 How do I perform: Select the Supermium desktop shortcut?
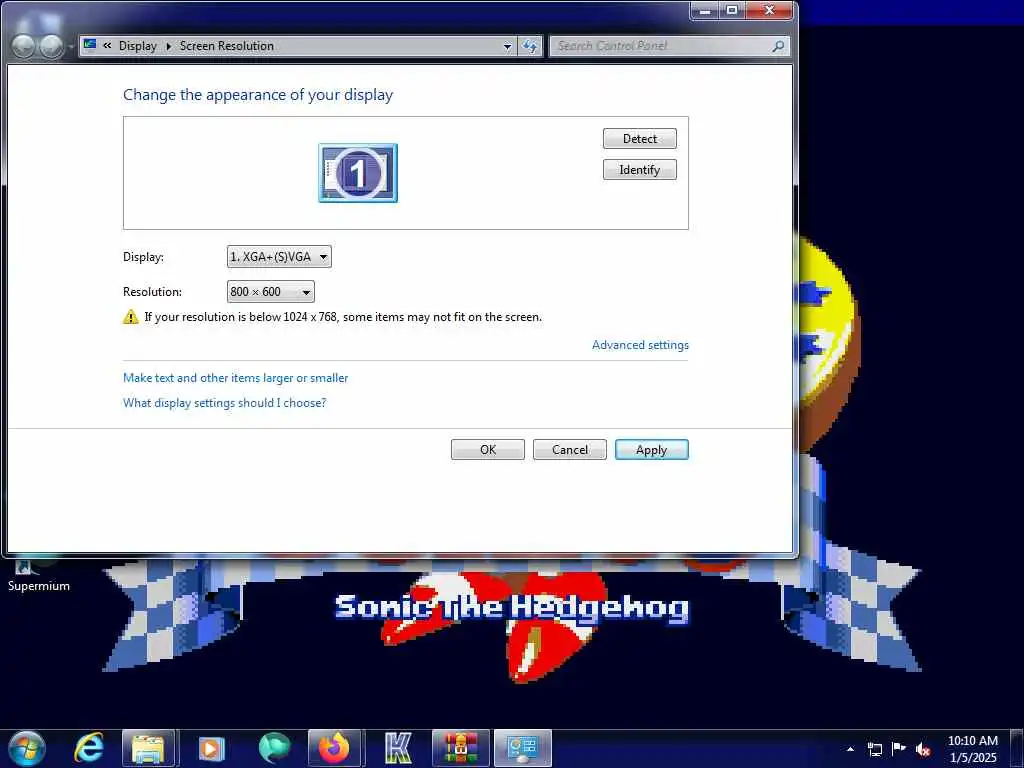(39, 577)
